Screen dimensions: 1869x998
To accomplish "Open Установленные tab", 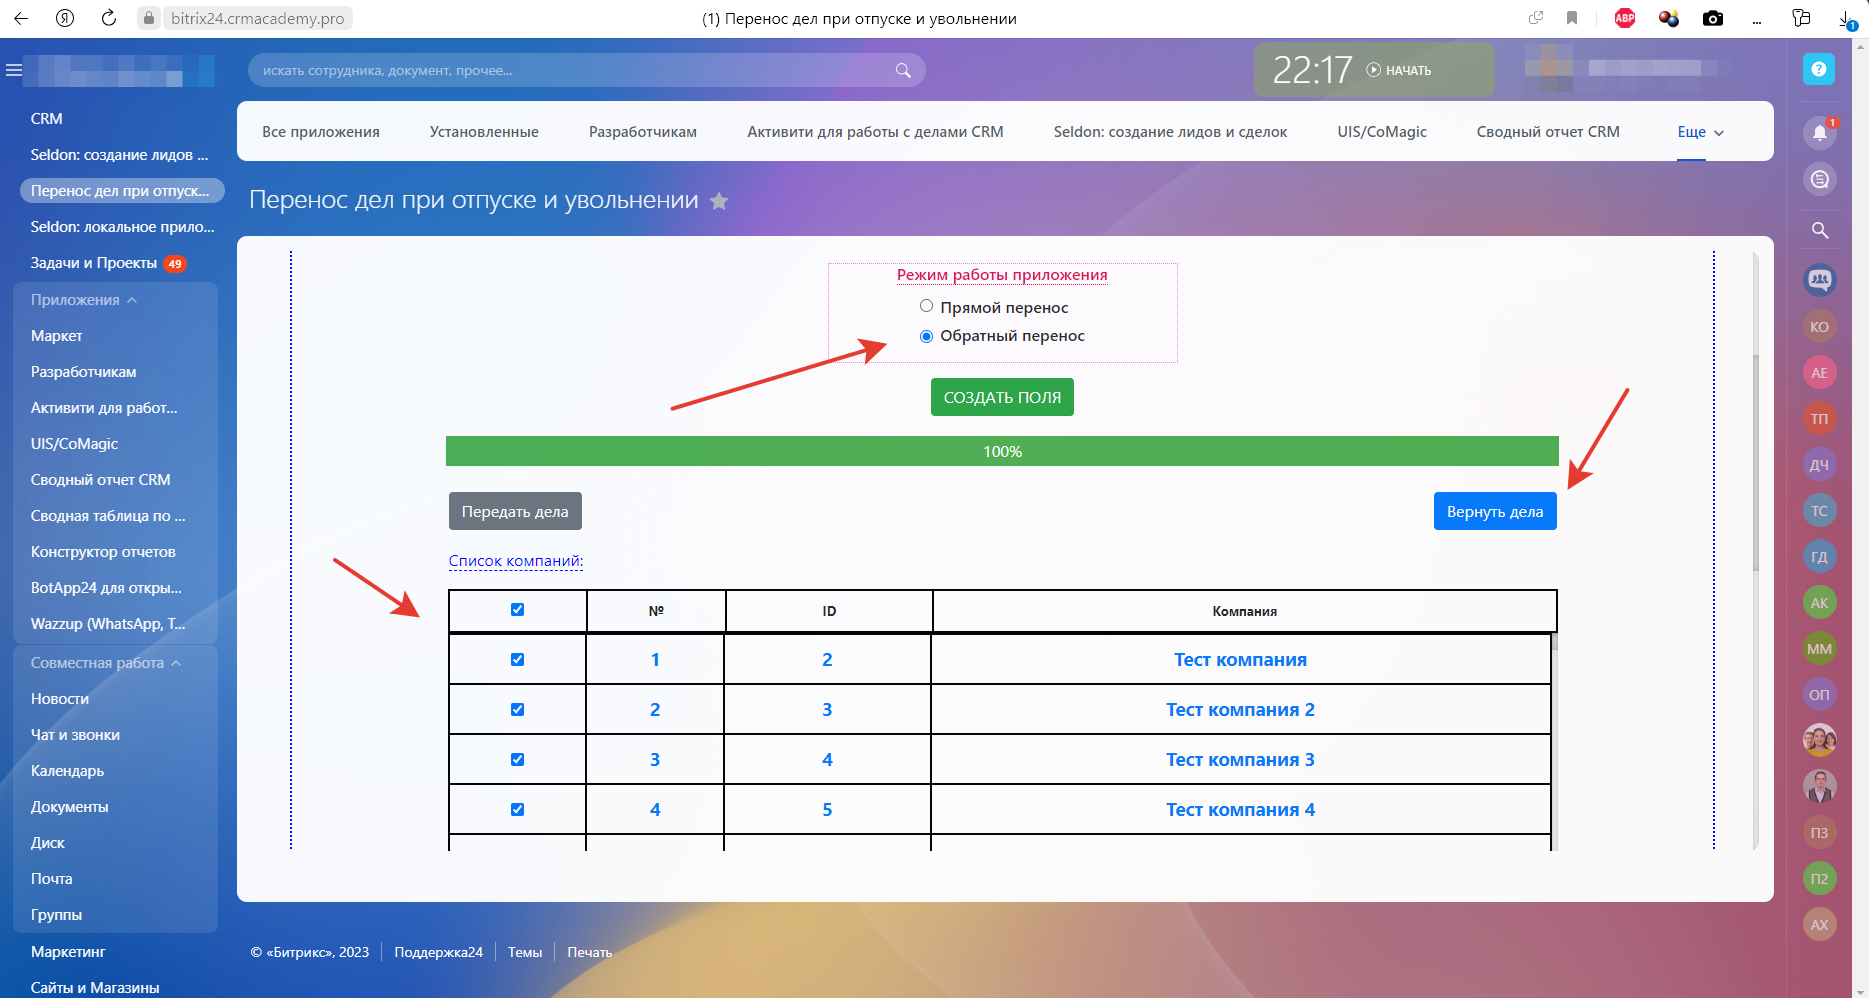I will [x=484, y=132].
